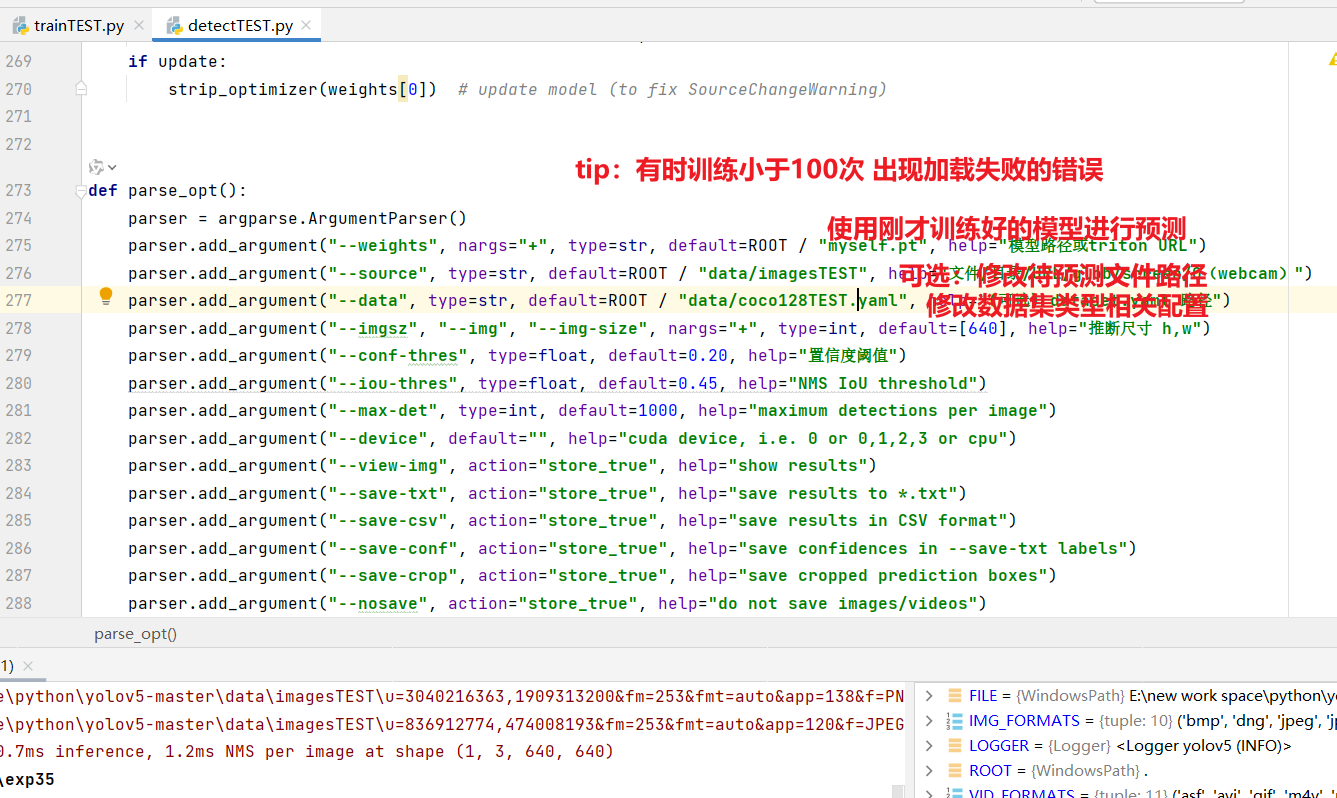Viewport: 1337px width, 798px height.
Task: Close the detectTEST.py tab
Action: click(x=306, y=26)
